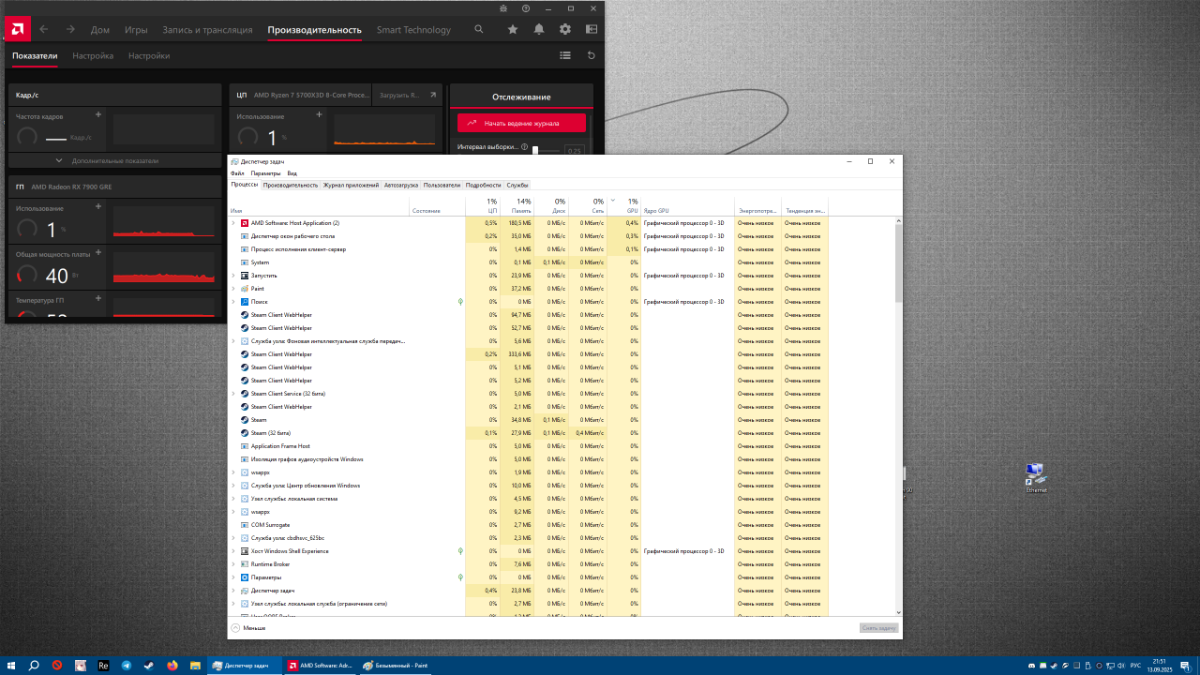Open Smart Technology tab in AMD Software
Image resolution: width=1200 pixels, height=675 pixels.
click(414, 30)
